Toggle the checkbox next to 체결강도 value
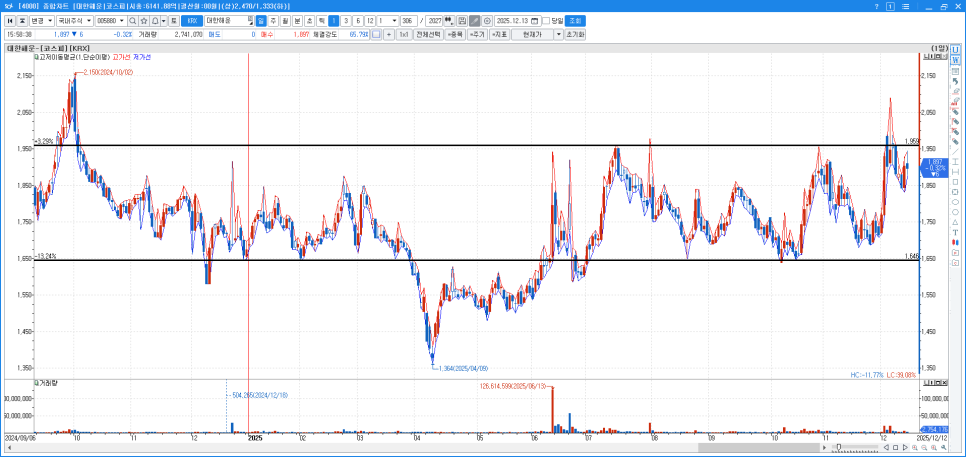 (375, 34)
